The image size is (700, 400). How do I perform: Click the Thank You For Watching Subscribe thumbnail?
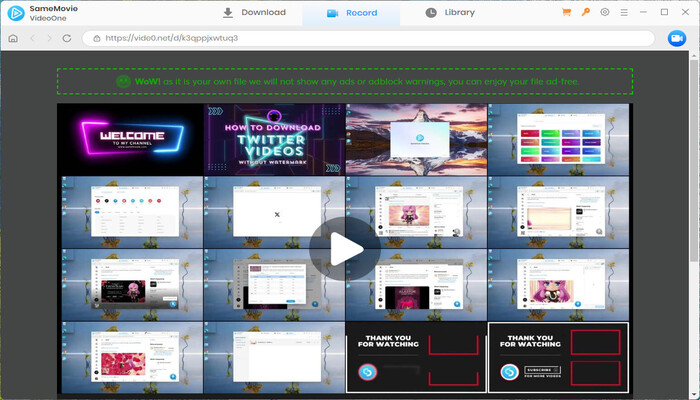pos(558,357)
